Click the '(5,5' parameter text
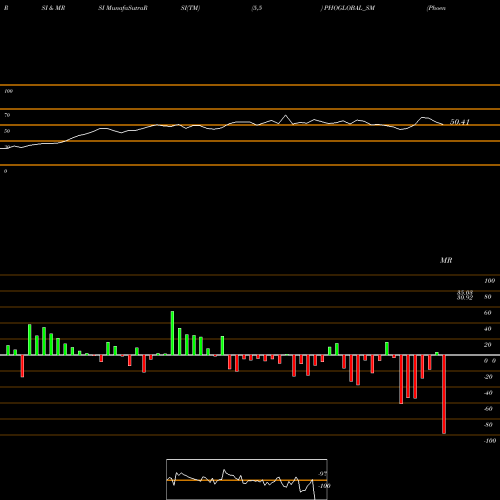Screen dimensions: 500x500 (257, 8)
